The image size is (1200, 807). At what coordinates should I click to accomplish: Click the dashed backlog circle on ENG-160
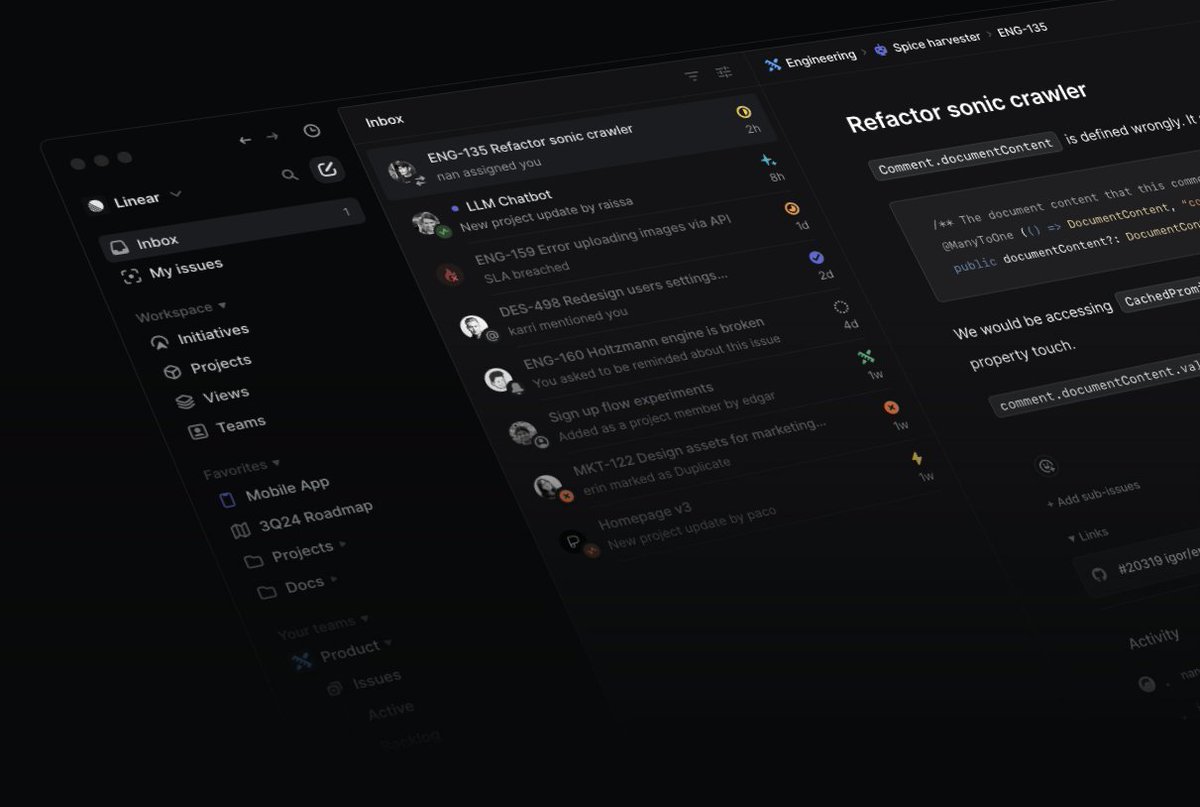[x=841, y=307]
